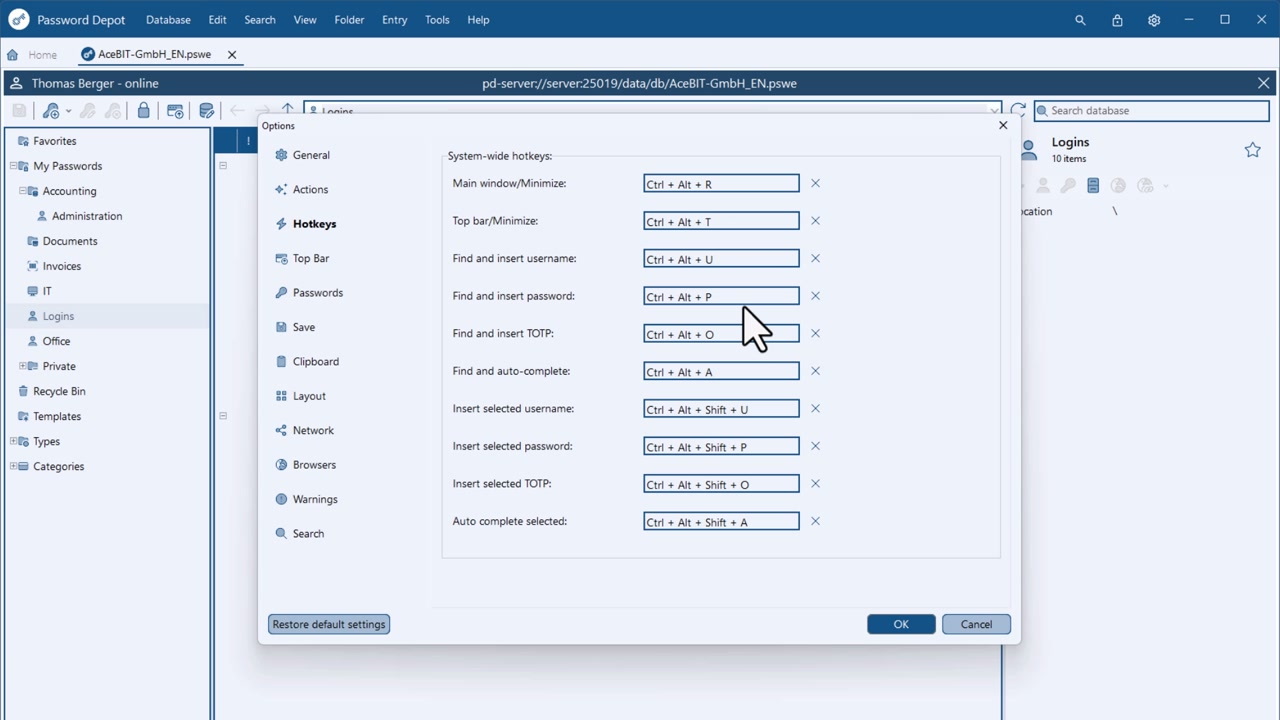Viewport: 1280px width, 720px height.
Task: Click the refresh icon beside search box
Action: (1018, 111)
